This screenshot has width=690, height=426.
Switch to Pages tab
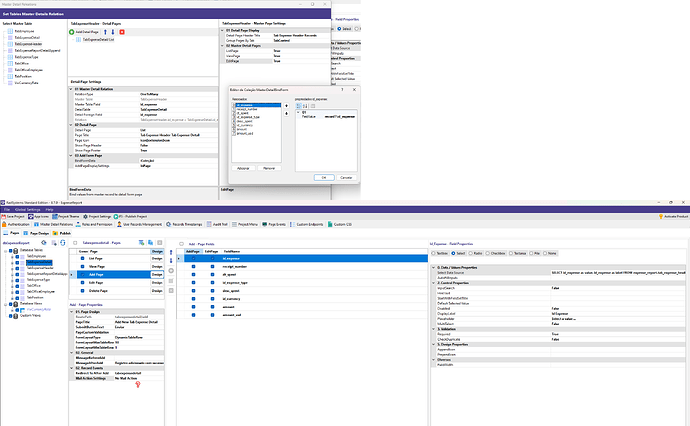tap(11, 233)
